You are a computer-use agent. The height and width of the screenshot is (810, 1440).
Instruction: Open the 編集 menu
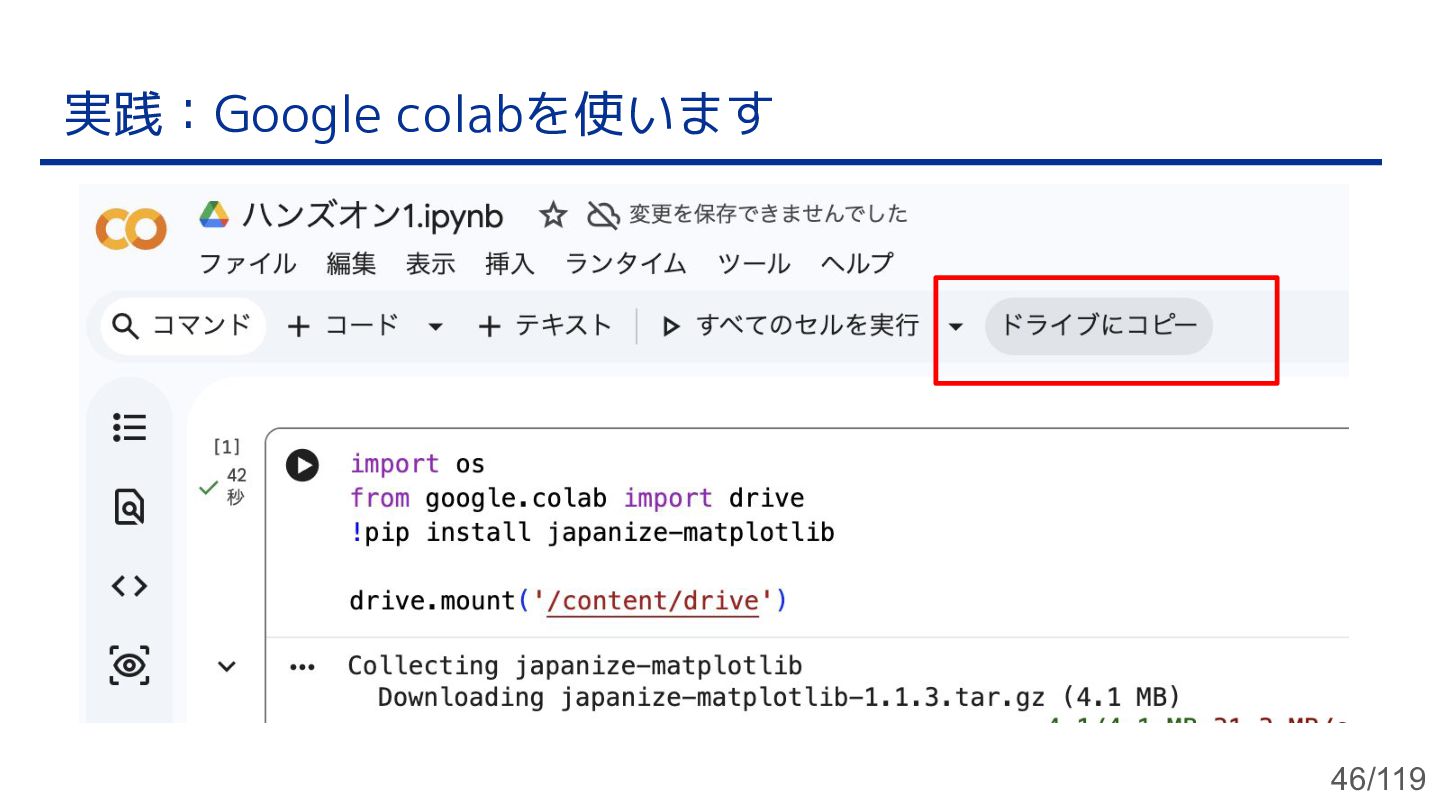[x=351, y=264]
